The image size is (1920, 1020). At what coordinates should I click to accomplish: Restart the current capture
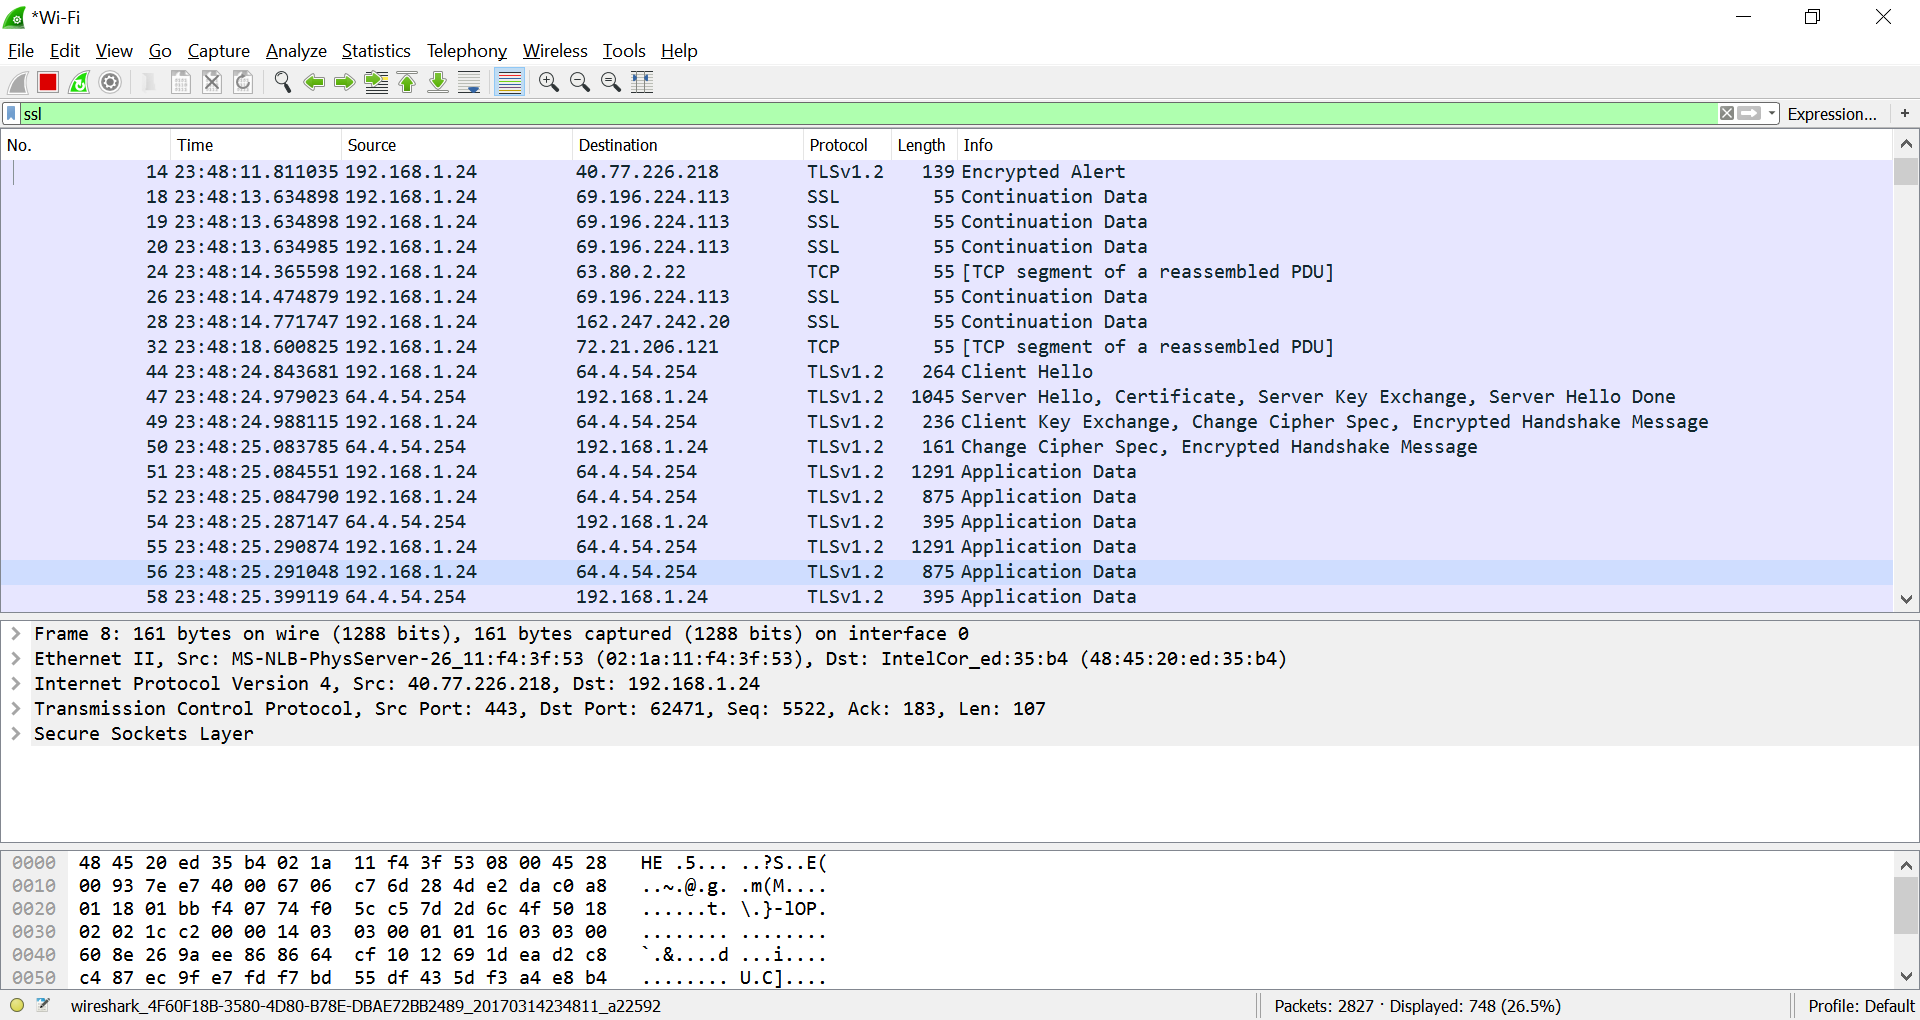point(79,82)
